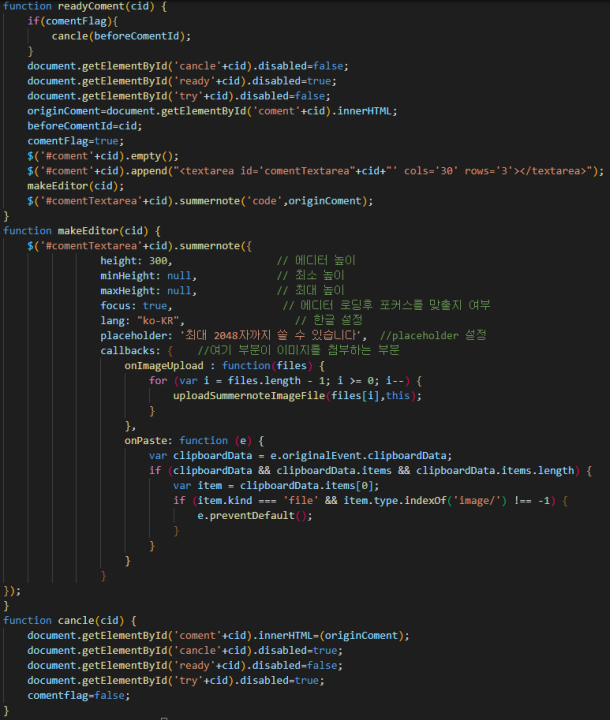Click the var item = clipboardData.items[0] line
The image size is (610, 720).
(x=276, y=486)
